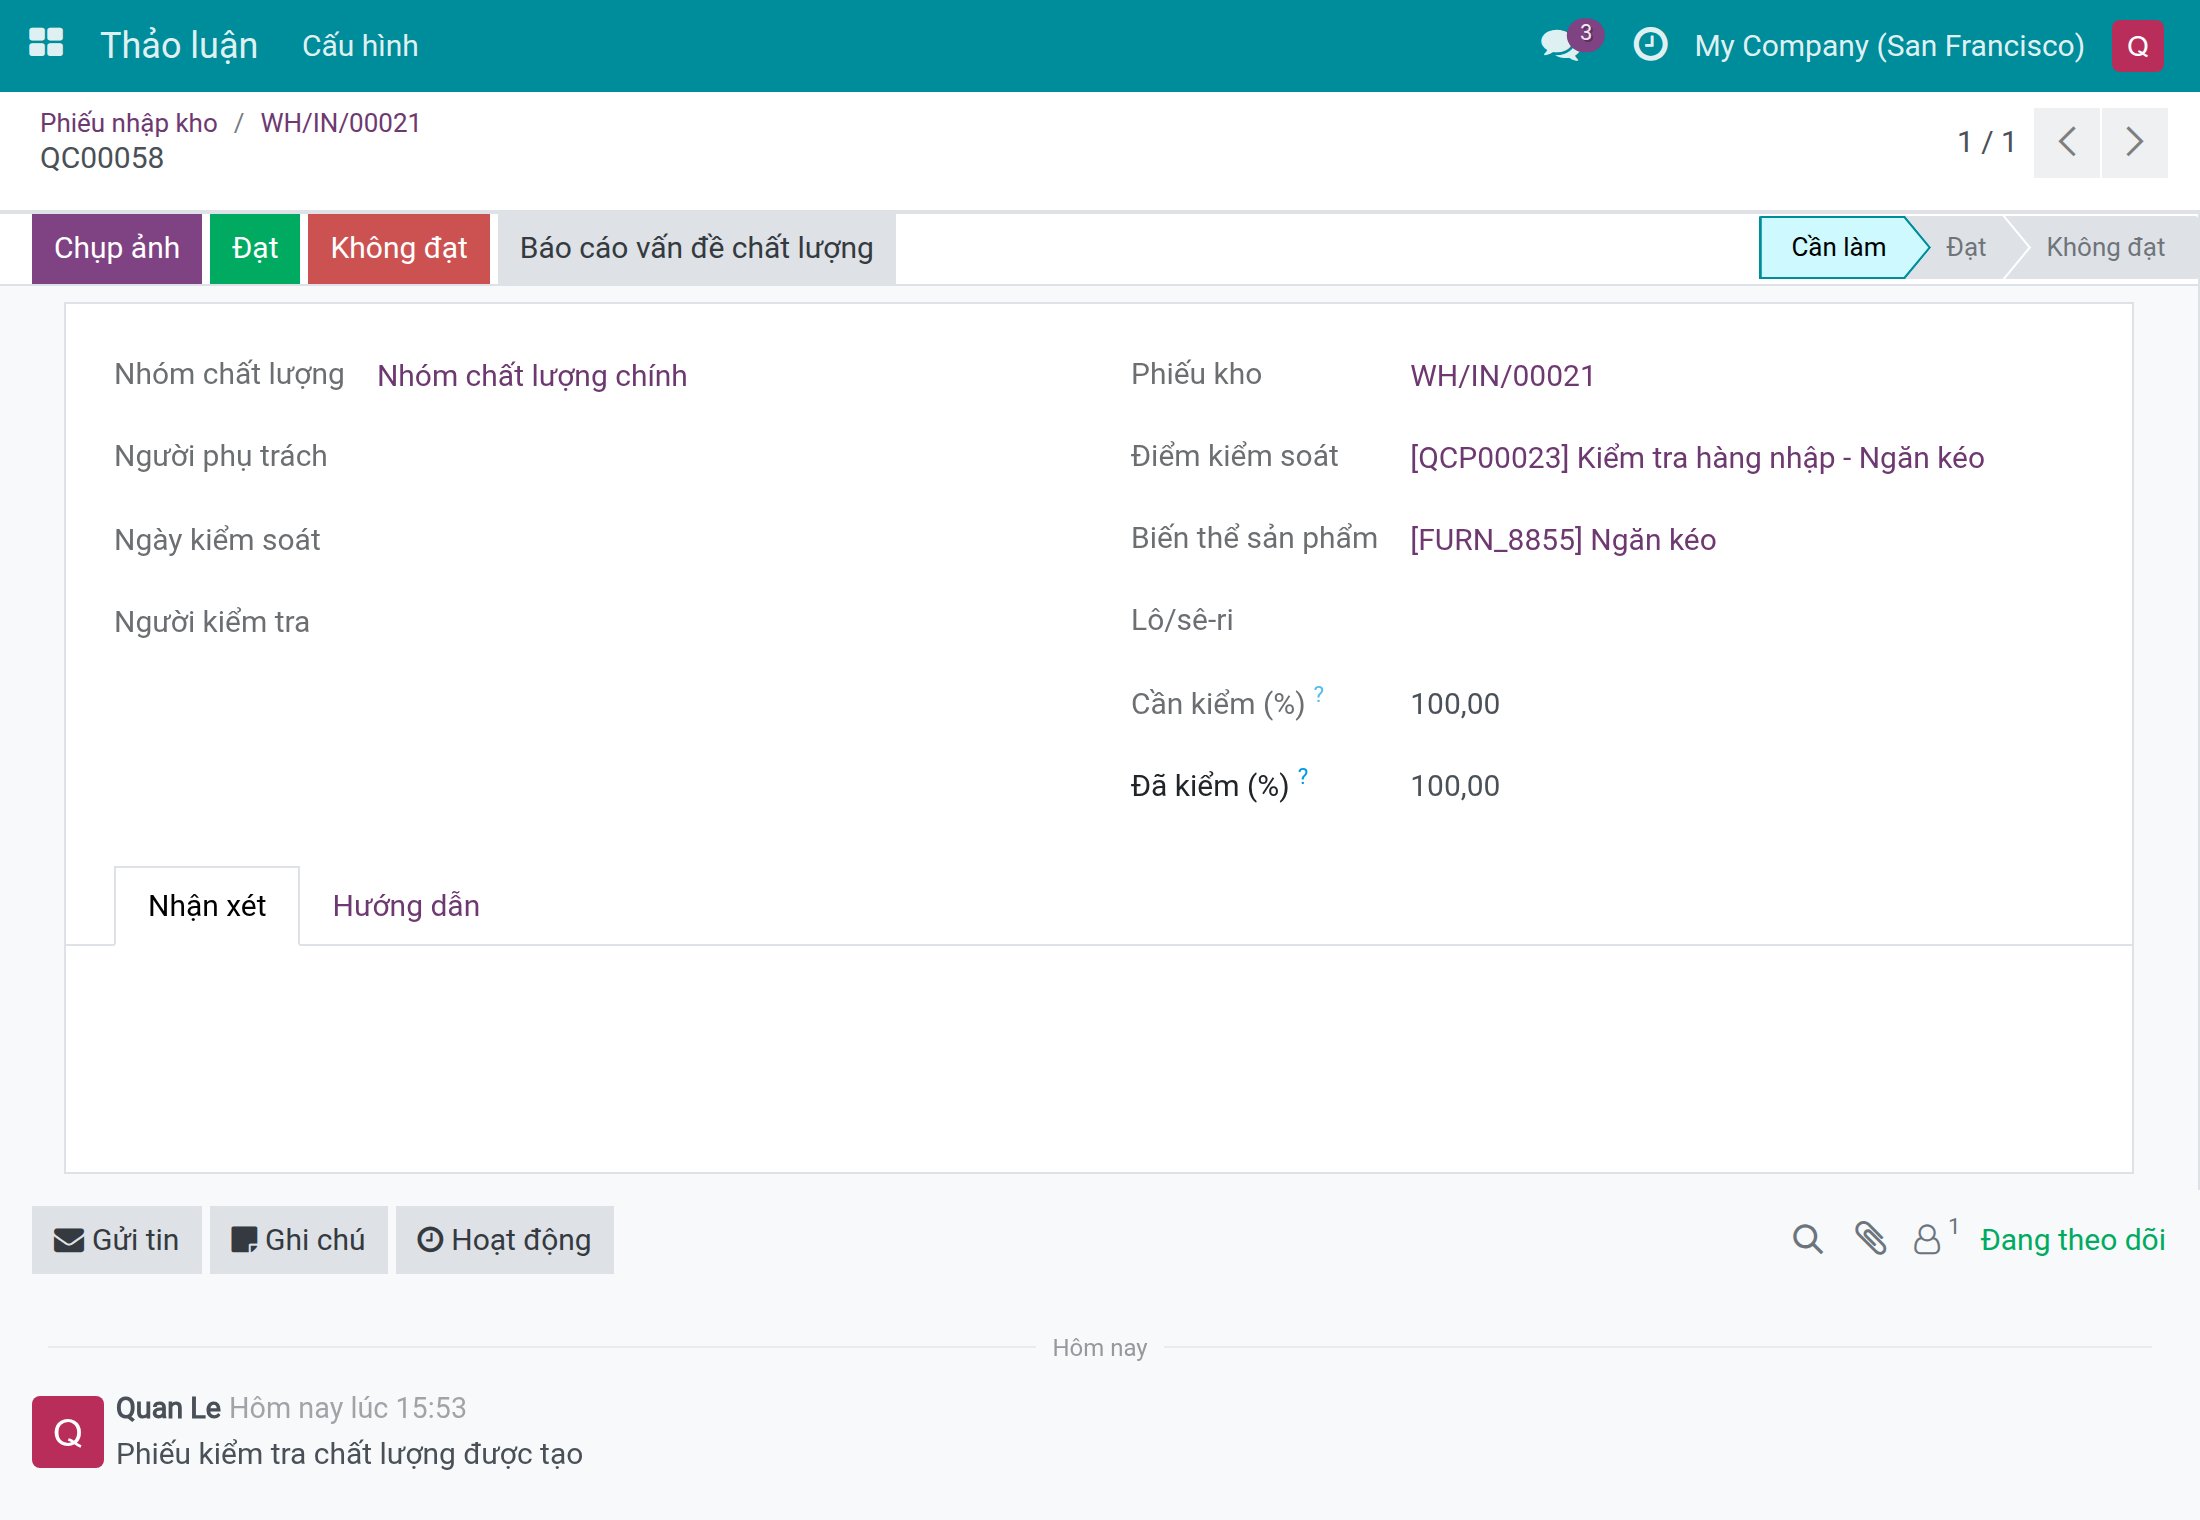Go to previous record arrow

pos(2067,142)
